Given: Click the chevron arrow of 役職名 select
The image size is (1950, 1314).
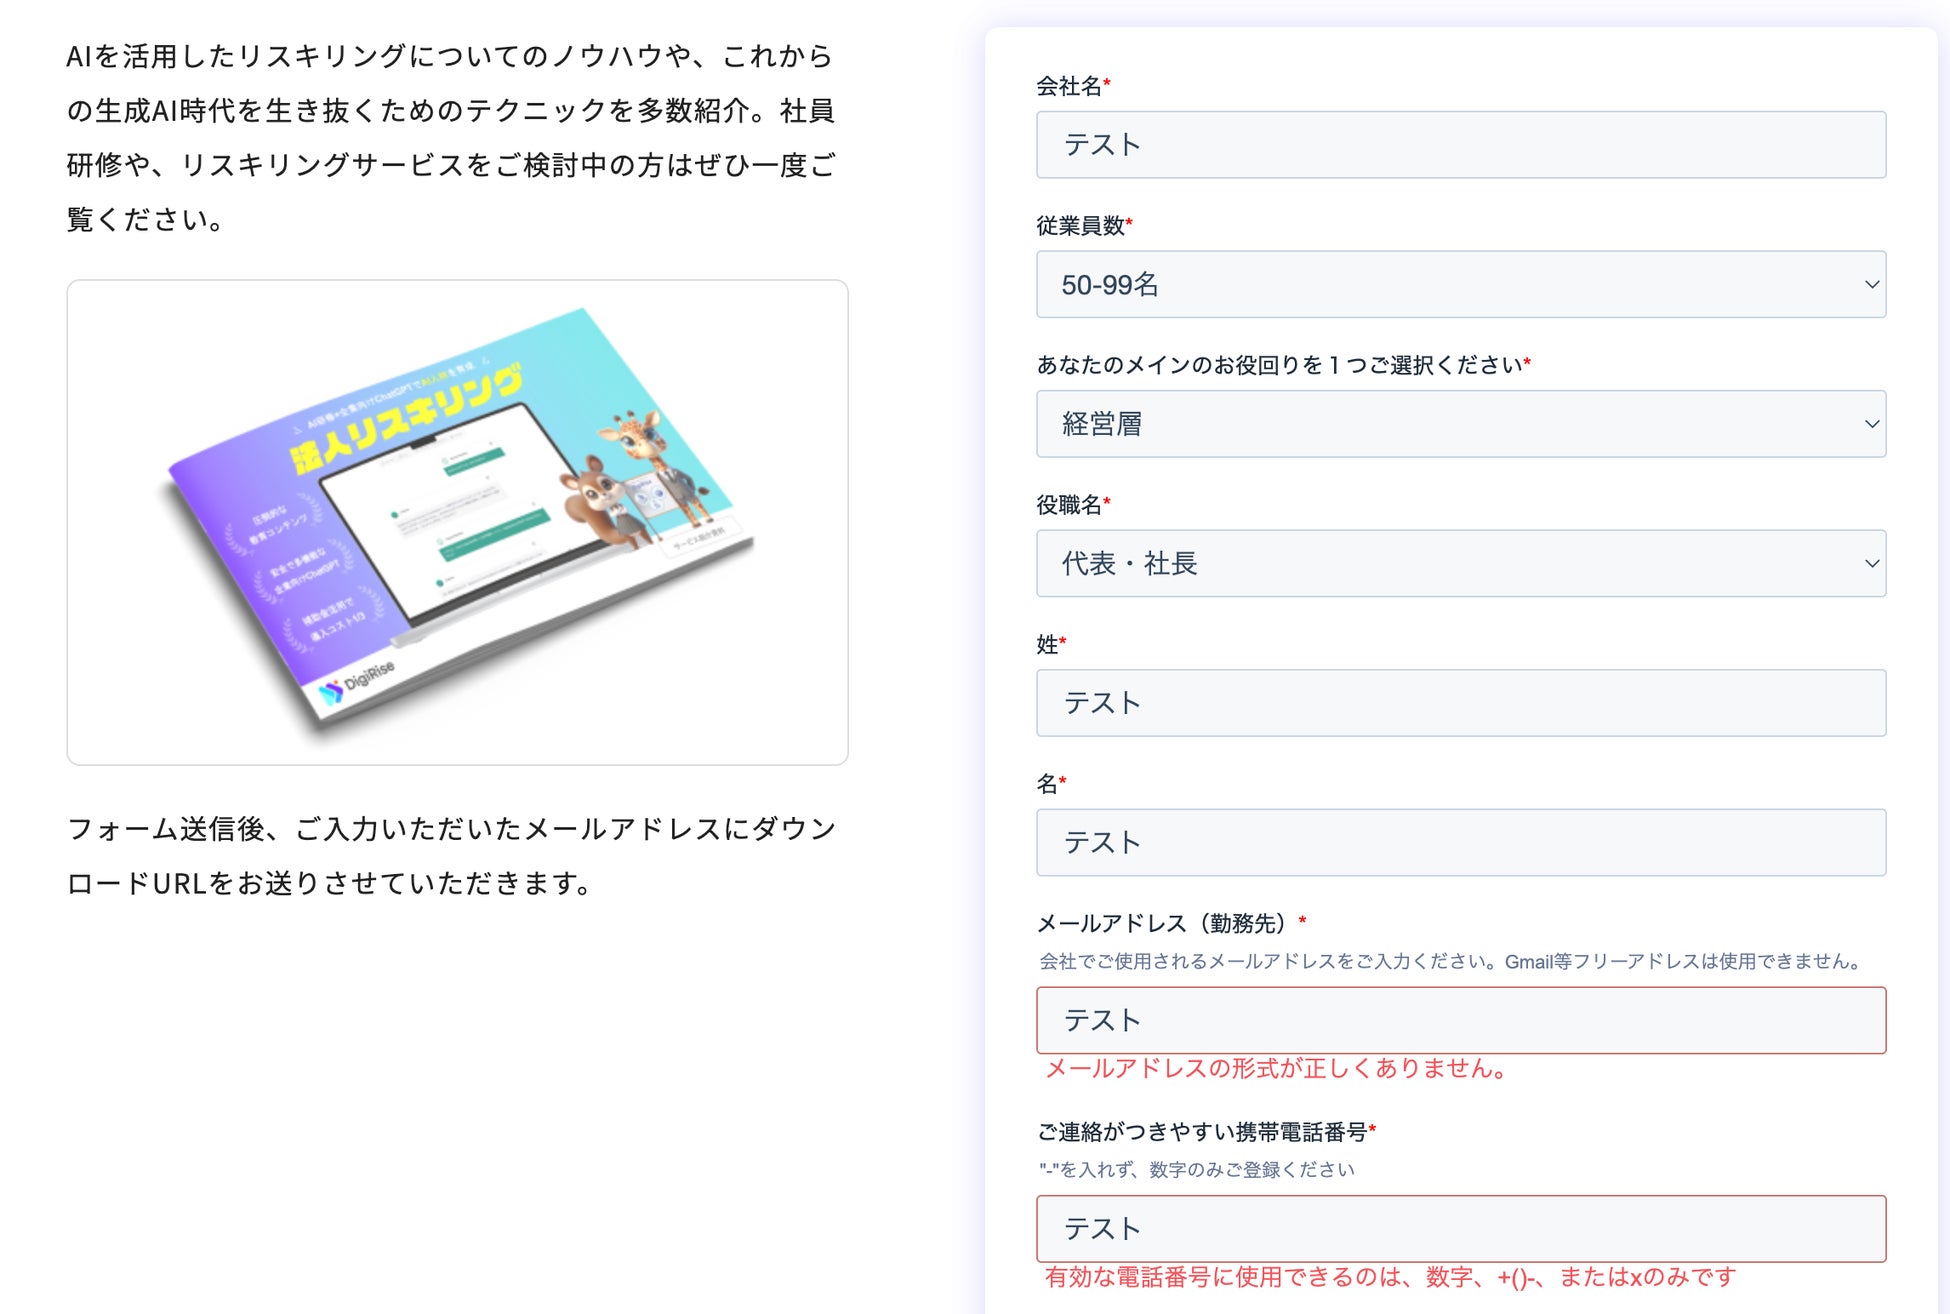Looking at the screenshot, I should click(x=1871, y=564).
